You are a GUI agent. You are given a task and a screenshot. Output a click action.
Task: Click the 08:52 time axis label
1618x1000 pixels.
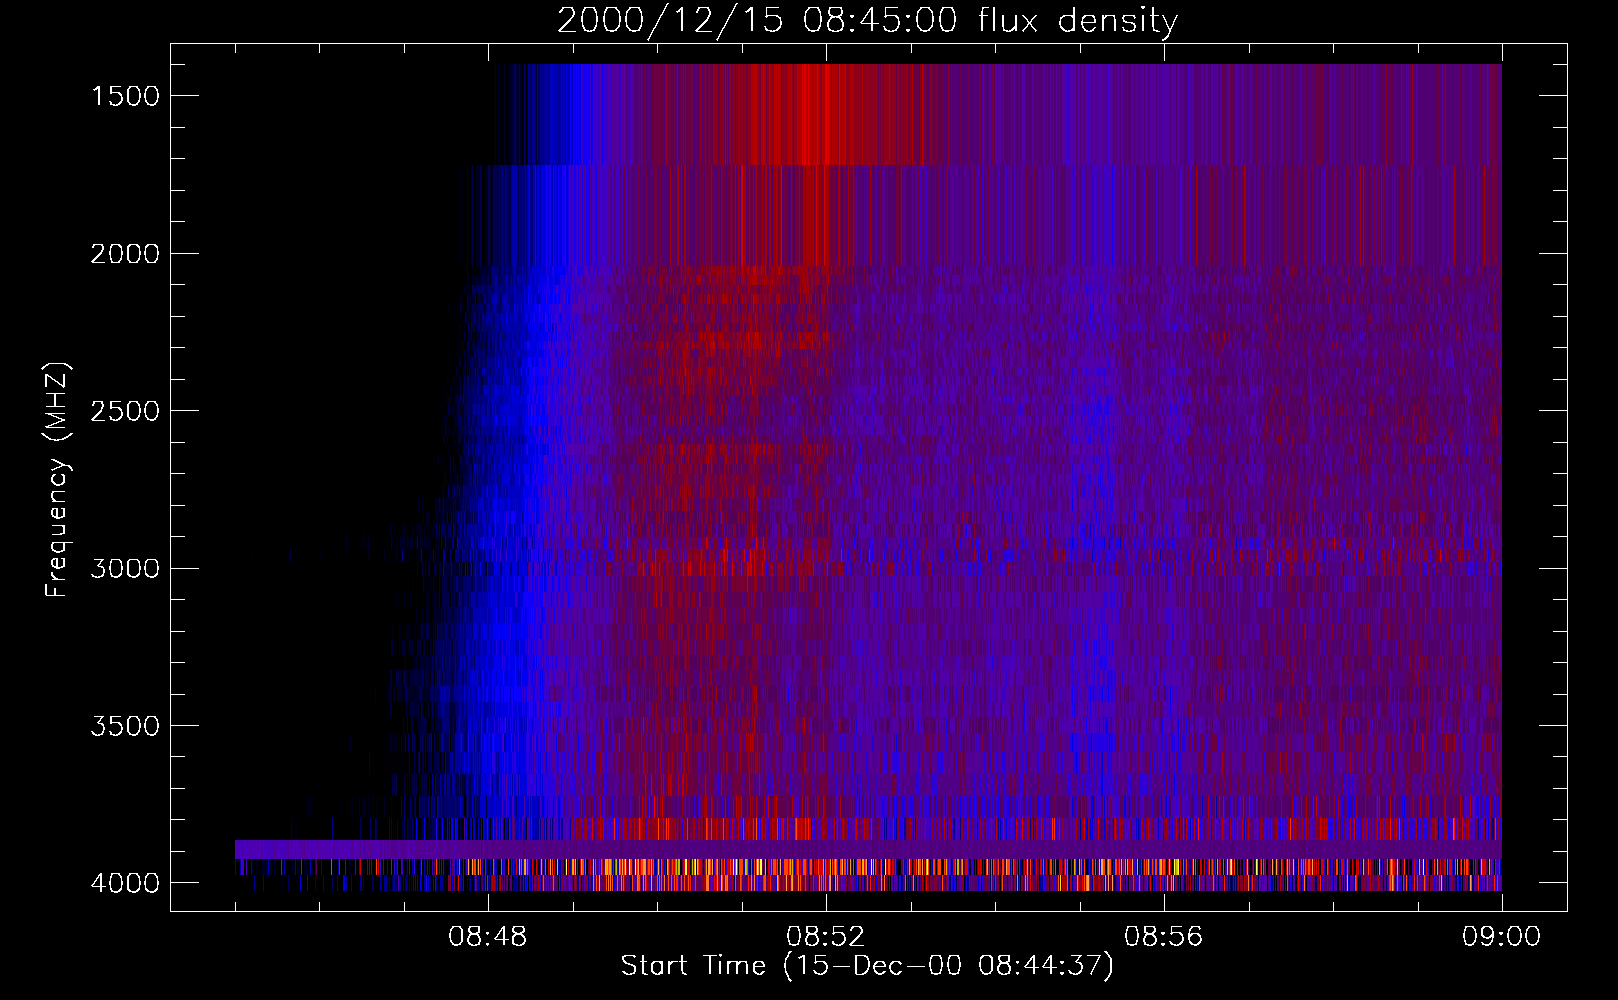pyautogui.click(x=826, y=937)
